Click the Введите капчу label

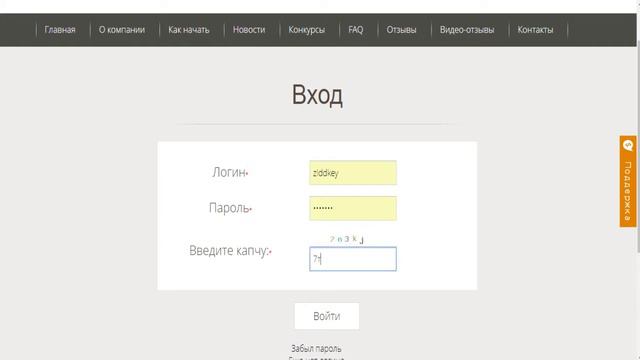pyautogui.click(x=230, y=251)
